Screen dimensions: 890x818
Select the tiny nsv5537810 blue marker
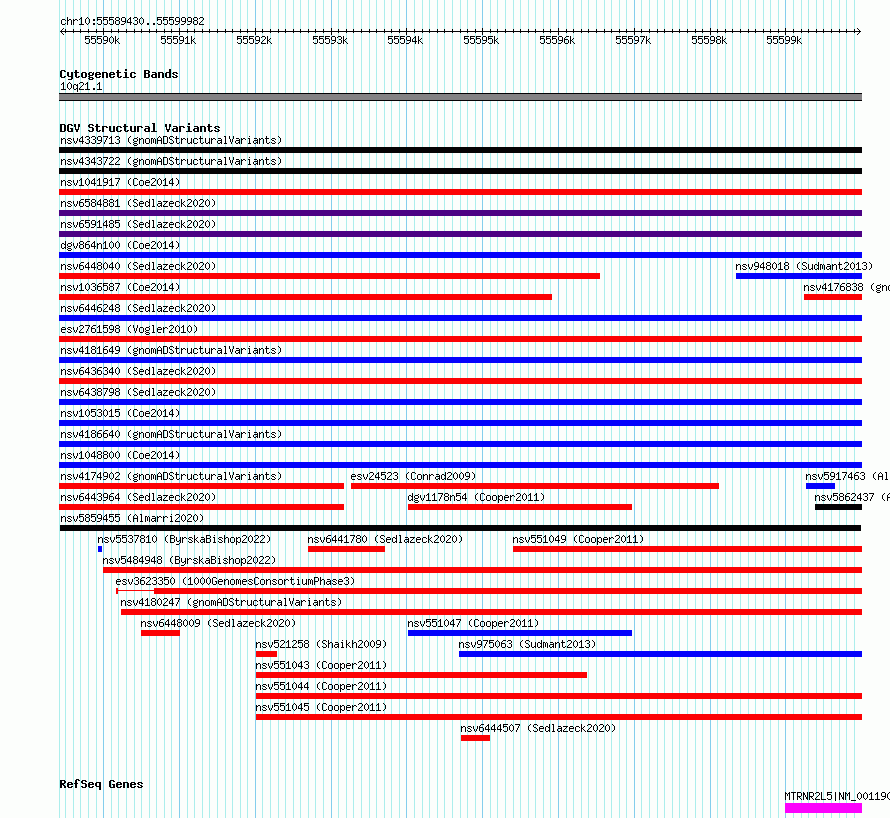(100, 549)
